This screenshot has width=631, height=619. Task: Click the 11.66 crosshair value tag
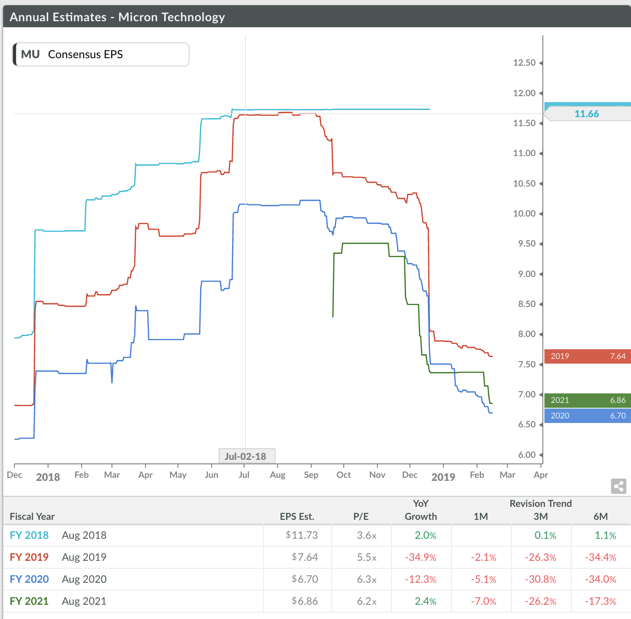[587, 113]
